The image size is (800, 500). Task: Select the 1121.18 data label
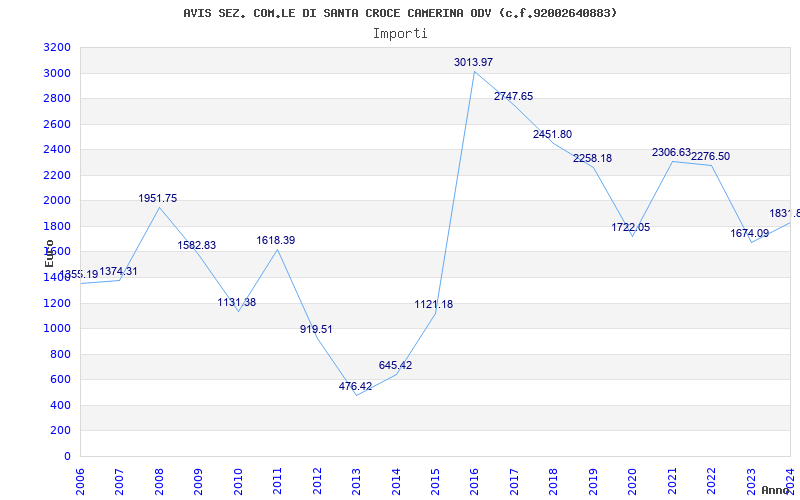click(x=434, y=305)
